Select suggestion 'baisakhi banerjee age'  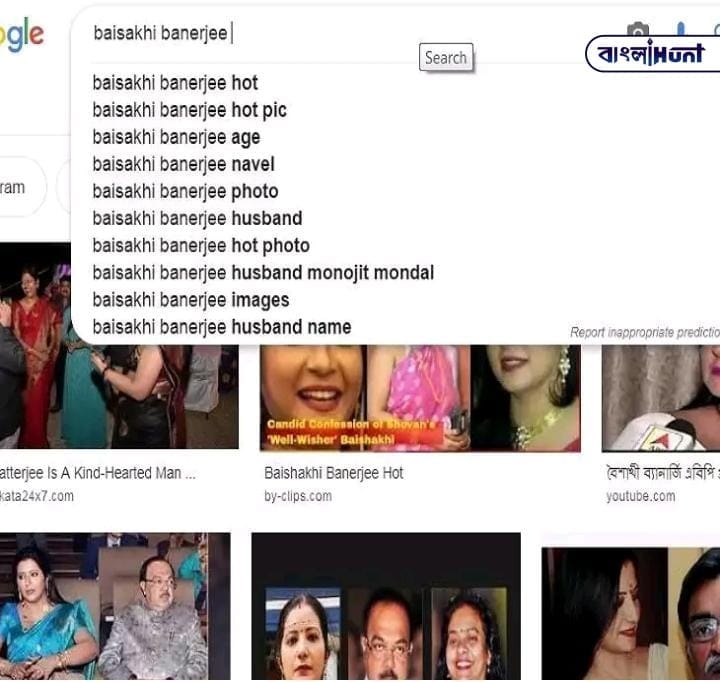(176, 137)
